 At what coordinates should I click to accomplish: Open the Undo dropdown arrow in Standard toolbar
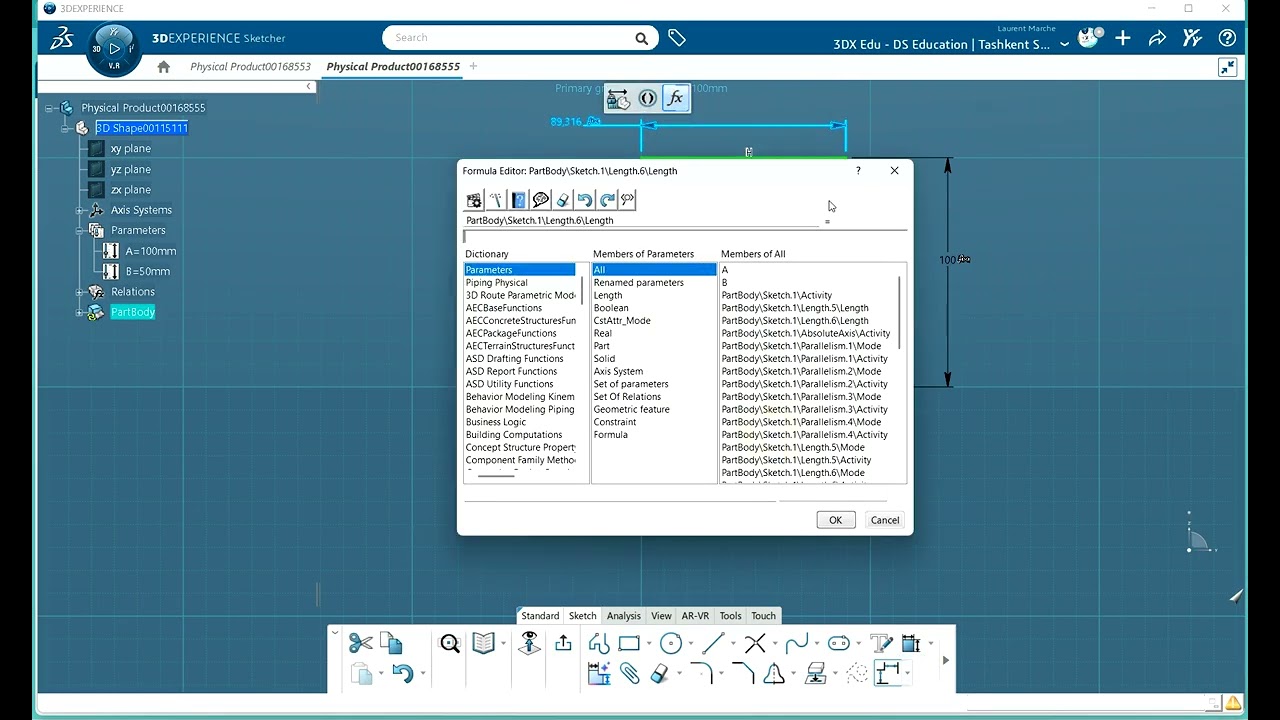click(423, 674)
